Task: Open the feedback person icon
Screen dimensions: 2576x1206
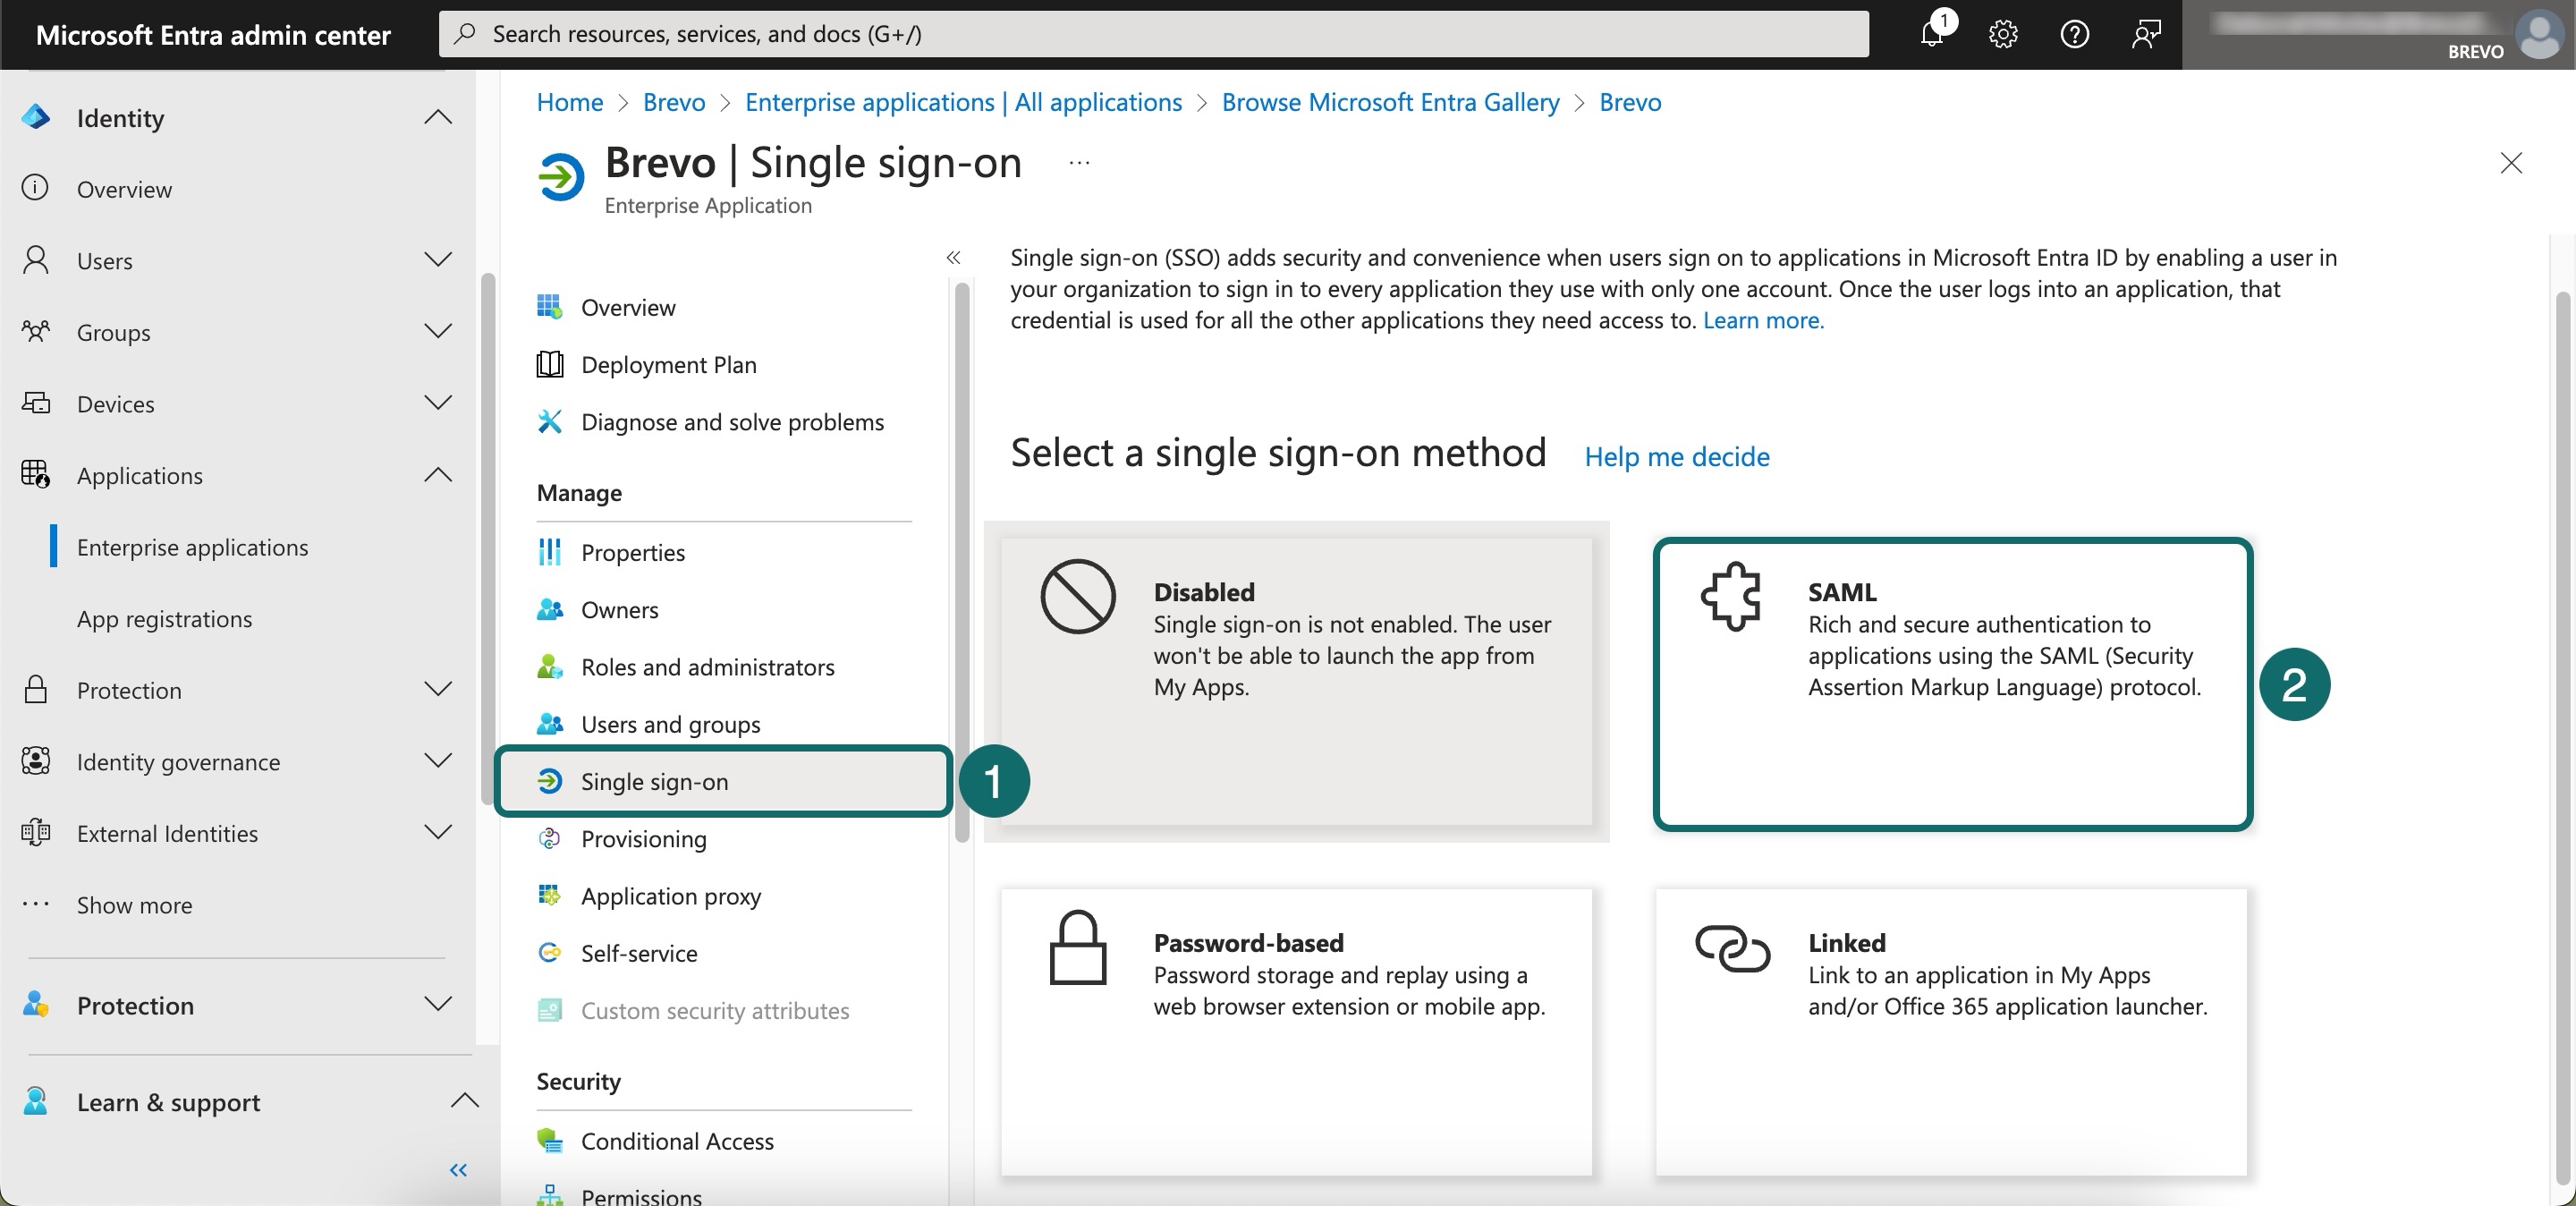Action: [2145, 34]
